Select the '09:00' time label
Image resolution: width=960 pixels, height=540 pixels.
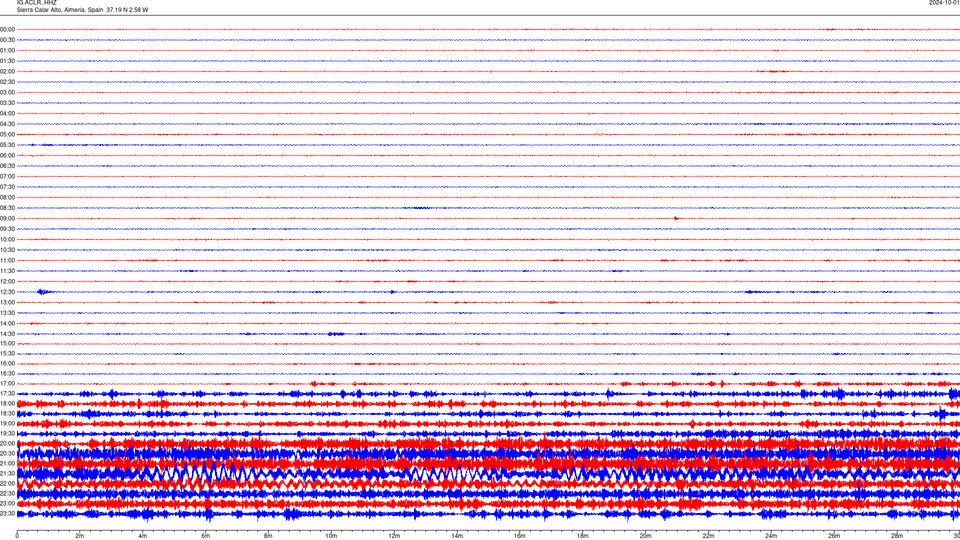click(7, 219)
